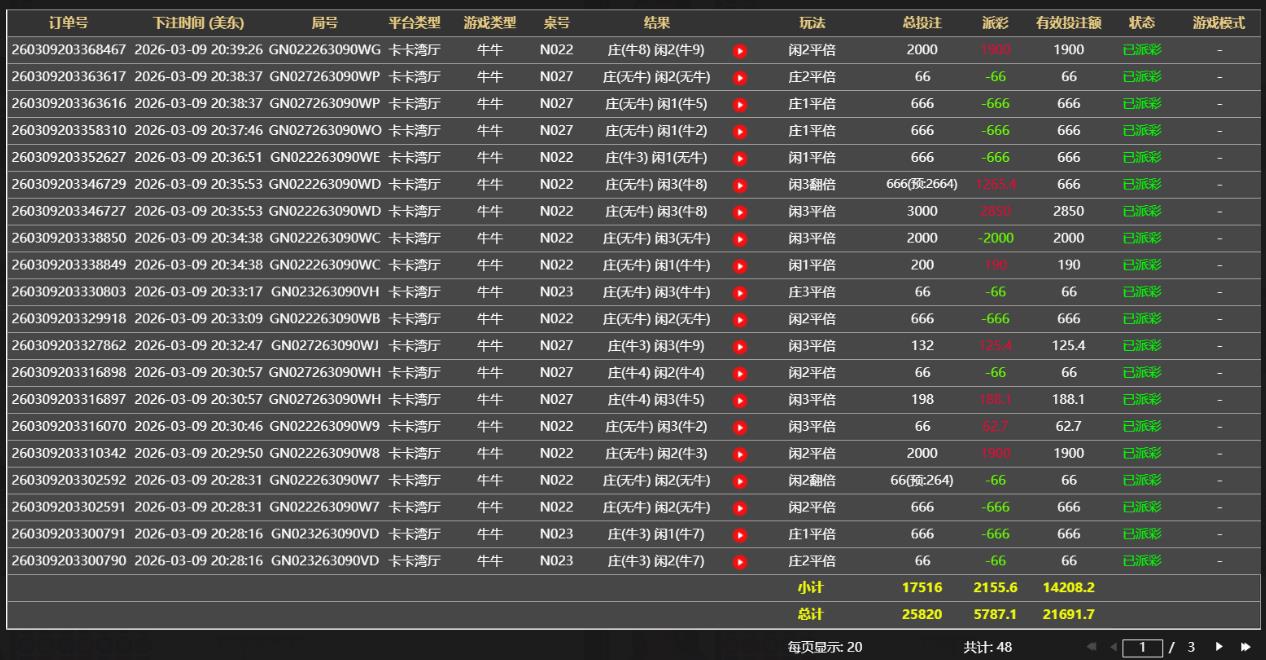The width and height of the screenshot is (1266, 660).
Task: Click the 有效投注额 column header
Action: click(1068, 23)
